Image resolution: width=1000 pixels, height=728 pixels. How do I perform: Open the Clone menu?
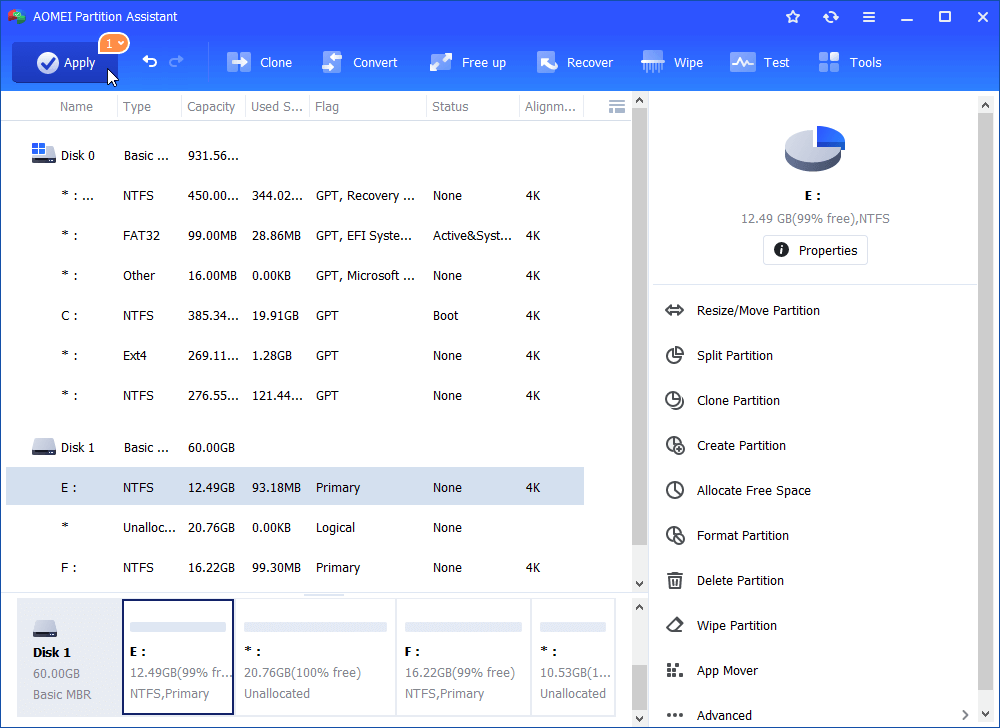pyautogui.click(x=259, y=62)
